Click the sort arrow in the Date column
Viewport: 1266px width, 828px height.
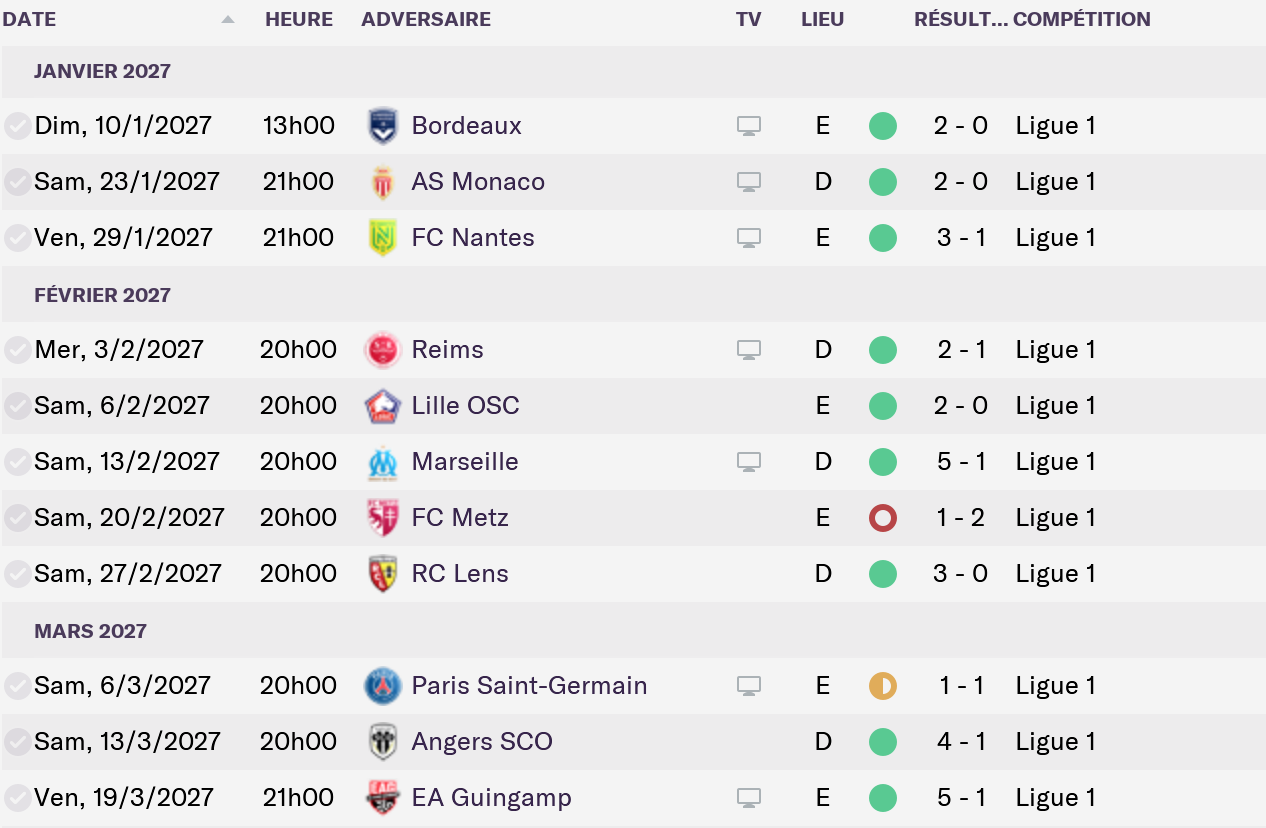(228, 19)
